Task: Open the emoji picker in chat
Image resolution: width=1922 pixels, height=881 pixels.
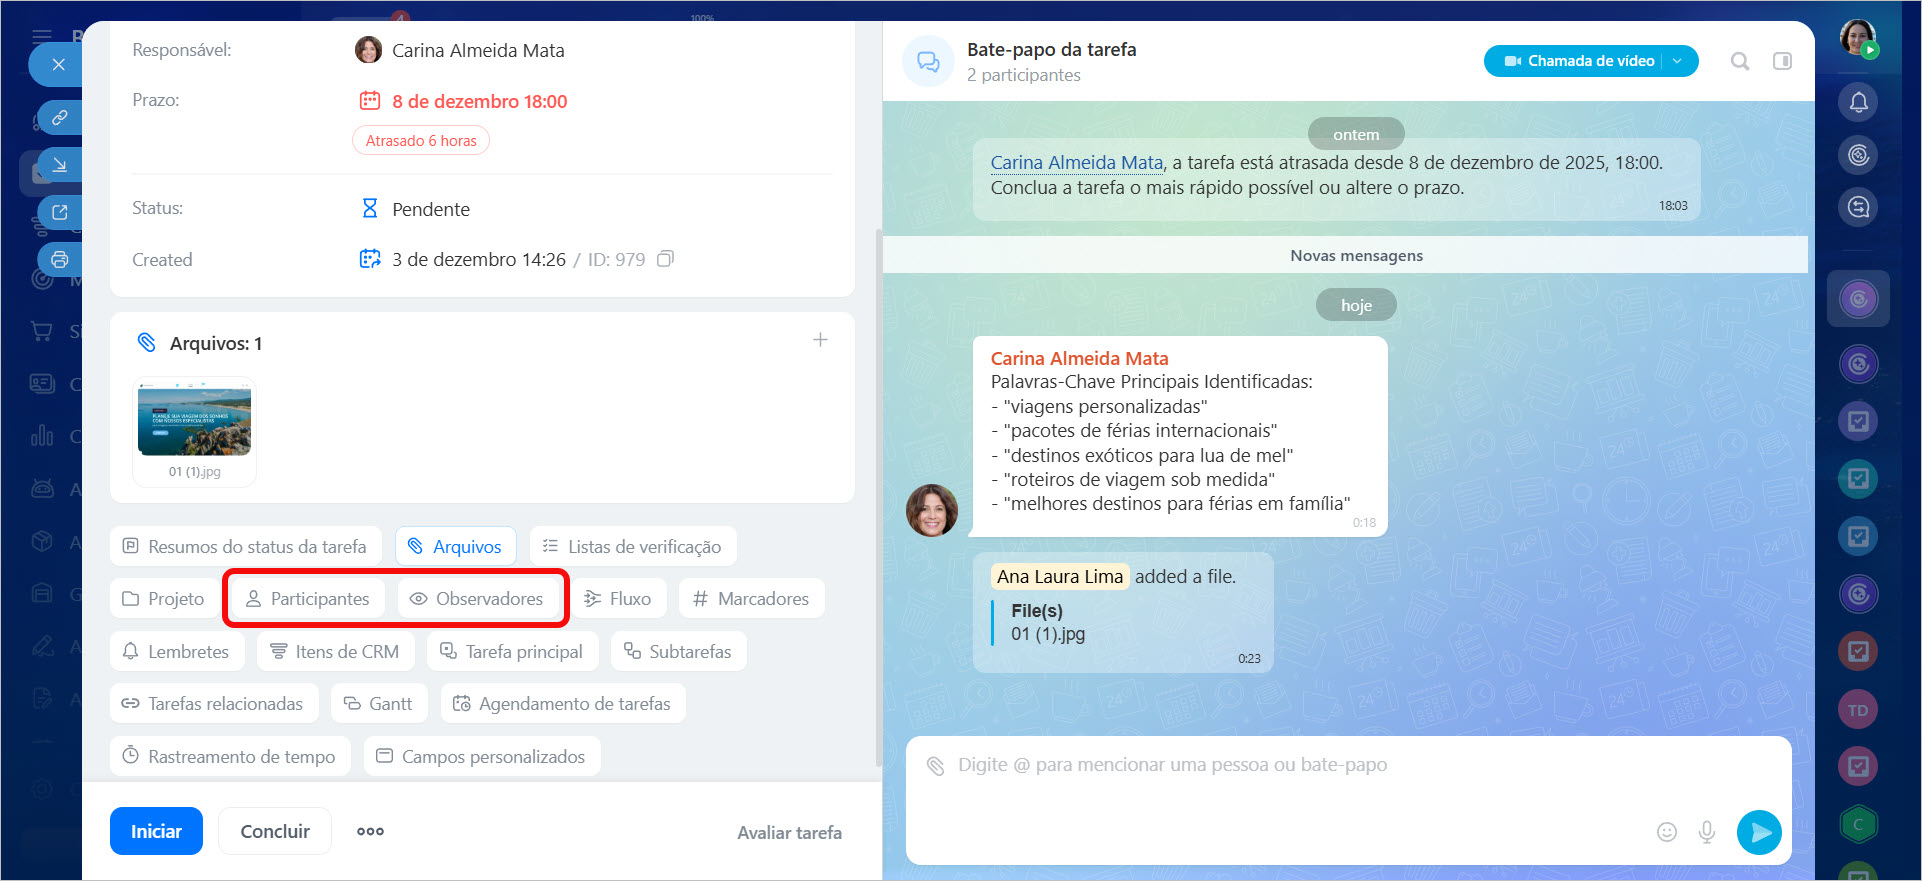Action: (x=1666, y=832)
